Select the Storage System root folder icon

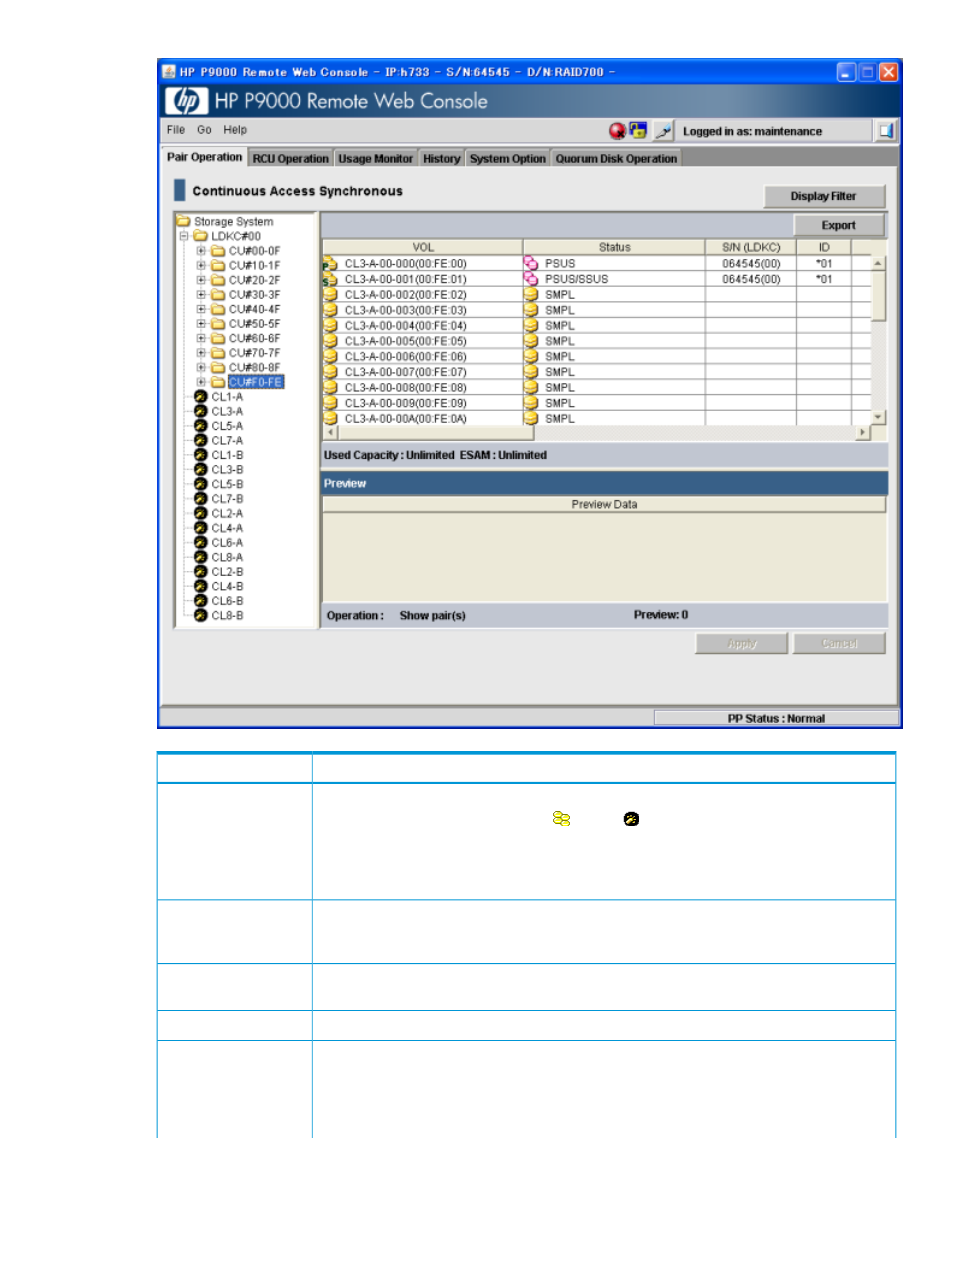point(183,221)
